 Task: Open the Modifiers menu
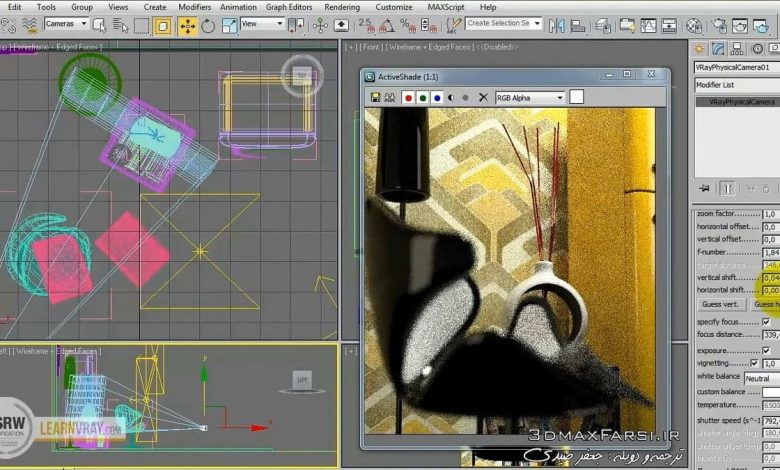(194, 7)
